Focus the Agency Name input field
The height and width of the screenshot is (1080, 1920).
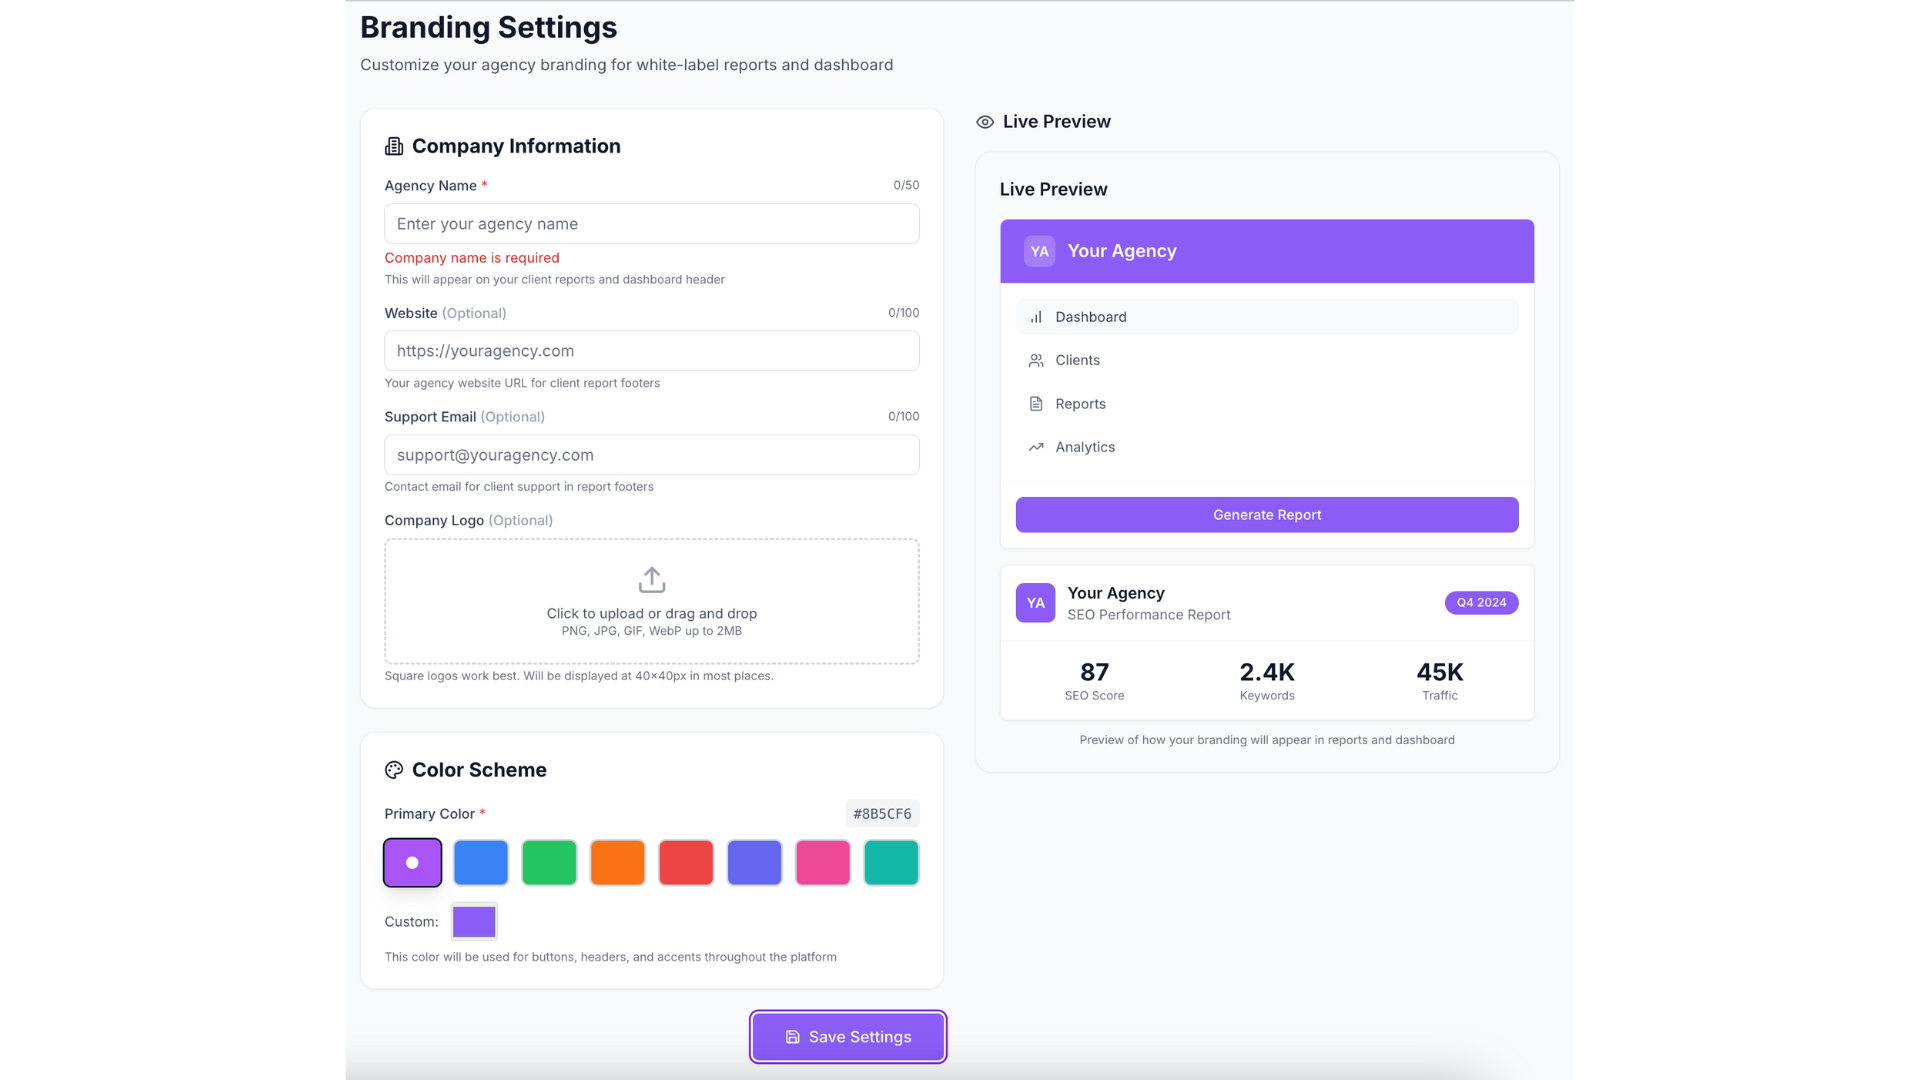coord(651,224)
